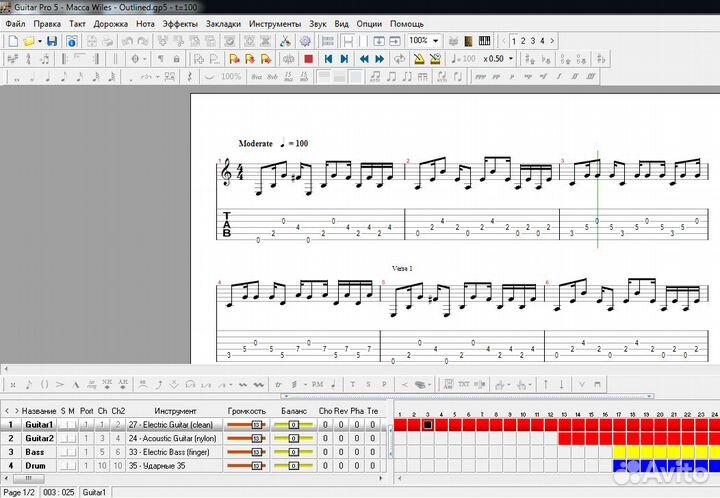Viewport: 720px width, 498px height.
Task: Click the scissors Cut icon
Action: (285, 41)
